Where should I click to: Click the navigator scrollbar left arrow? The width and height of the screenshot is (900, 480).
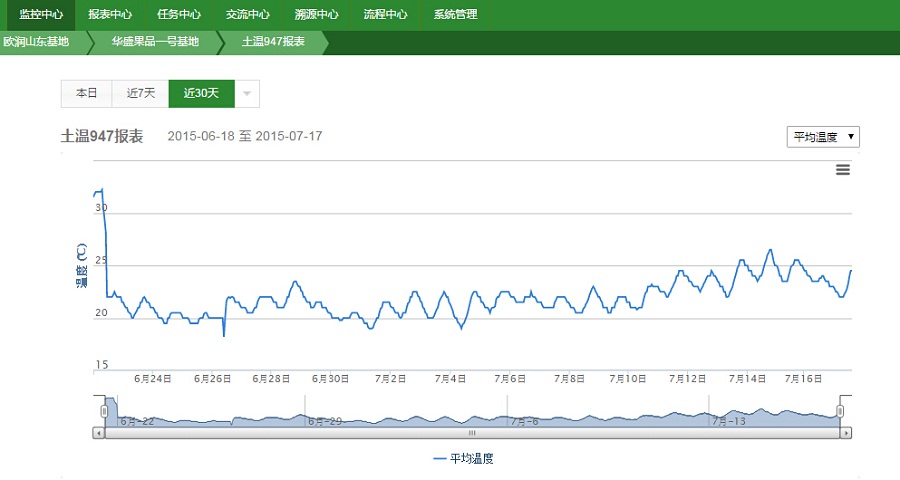[98, 433]
